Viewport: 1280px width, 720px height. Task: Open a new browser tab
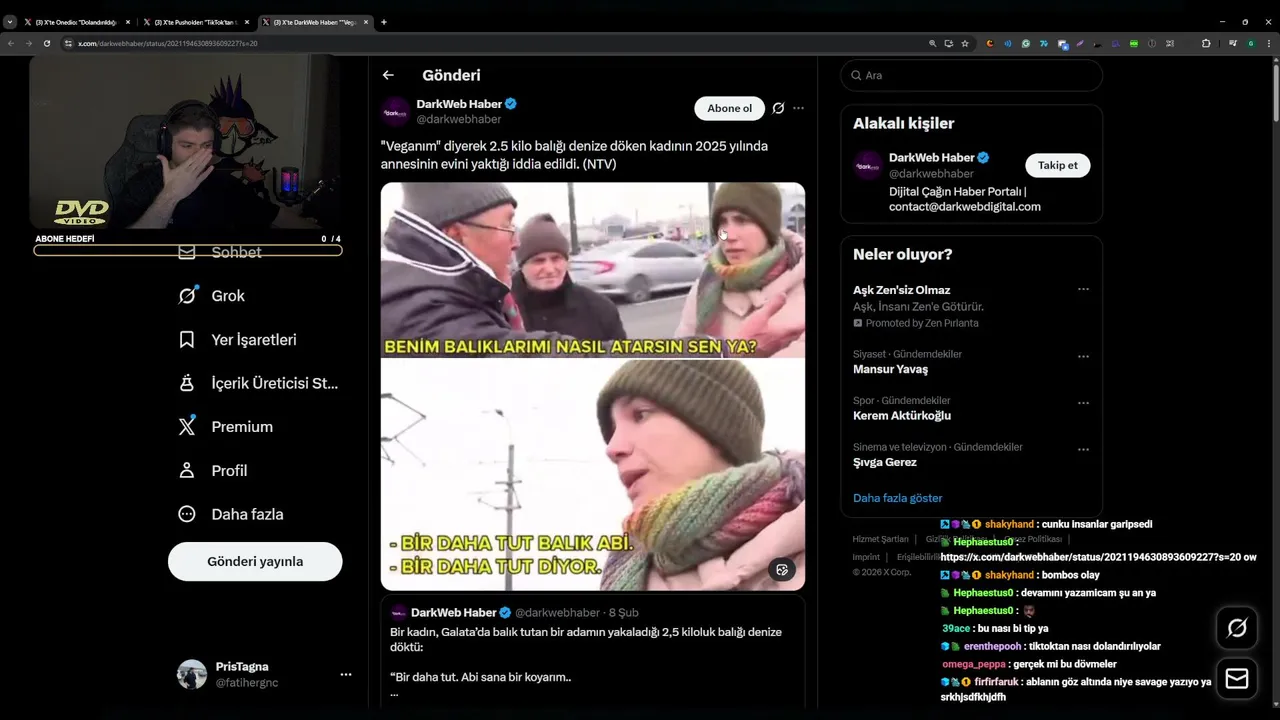[x=384, y=22]
